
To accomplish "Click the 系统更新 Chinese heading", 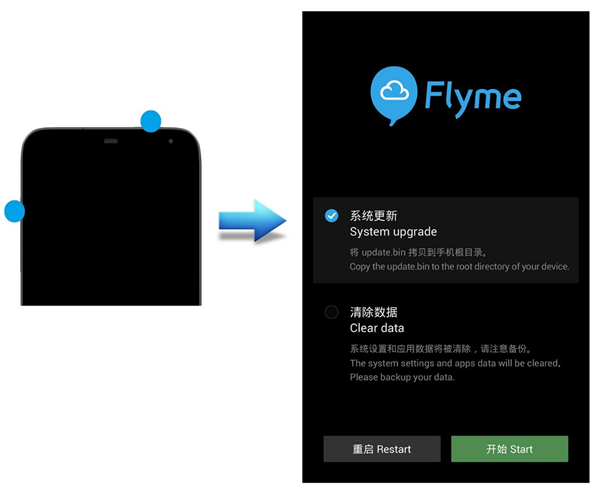I will click(373, 216).
